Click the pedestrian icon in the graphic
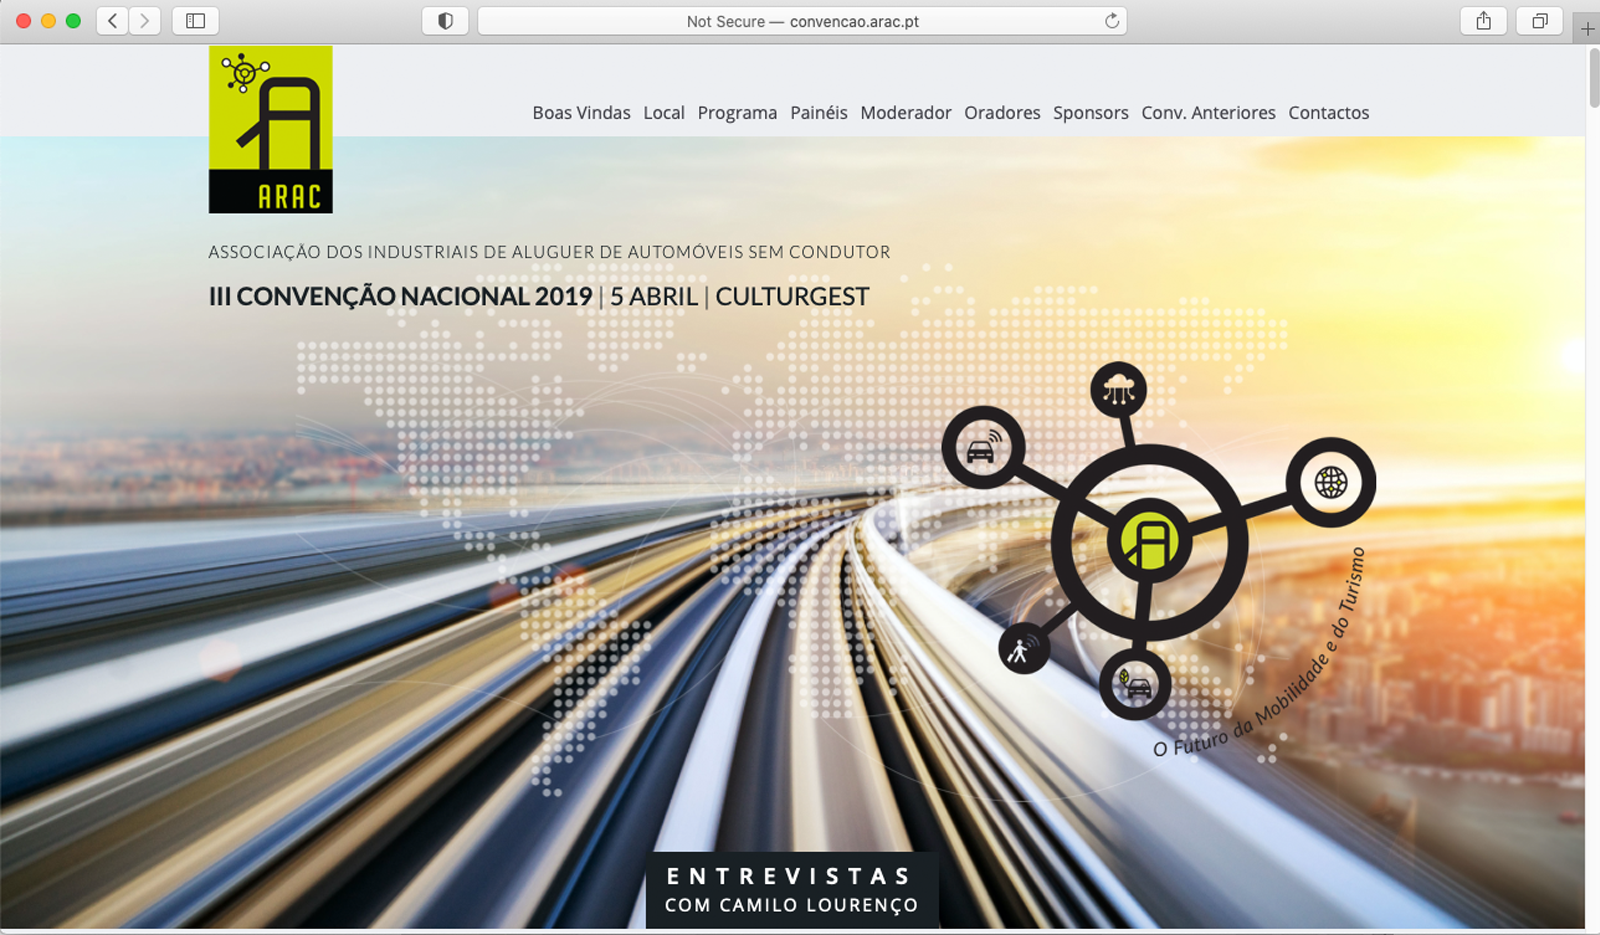Image resolution: width=1600 pixels, height=935 pixels. 1023,648
